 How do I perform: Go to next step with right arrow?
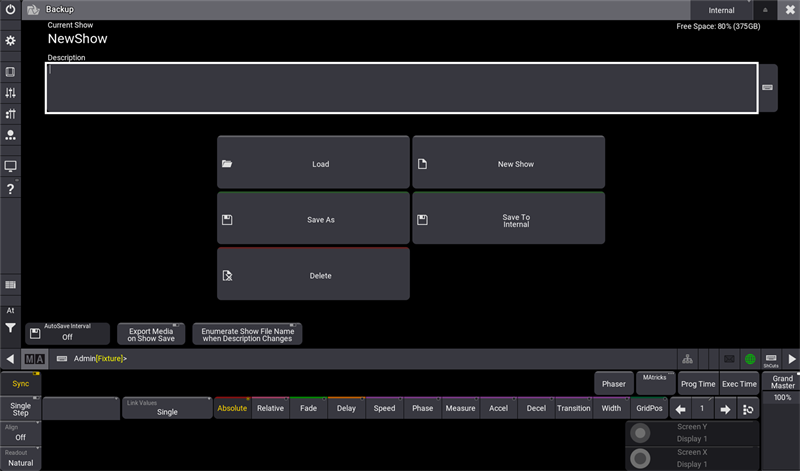coord(725,409)
